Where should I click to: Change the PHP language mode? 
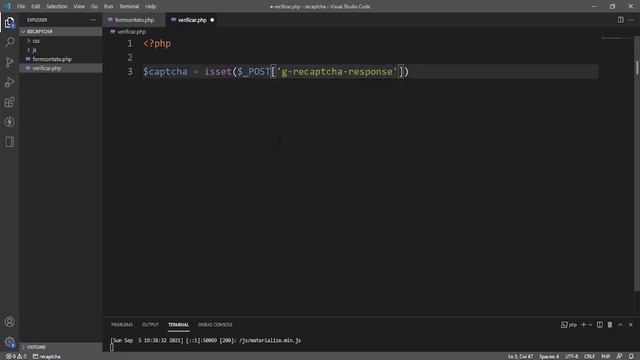pyautogui.click(x=606, y=356)
